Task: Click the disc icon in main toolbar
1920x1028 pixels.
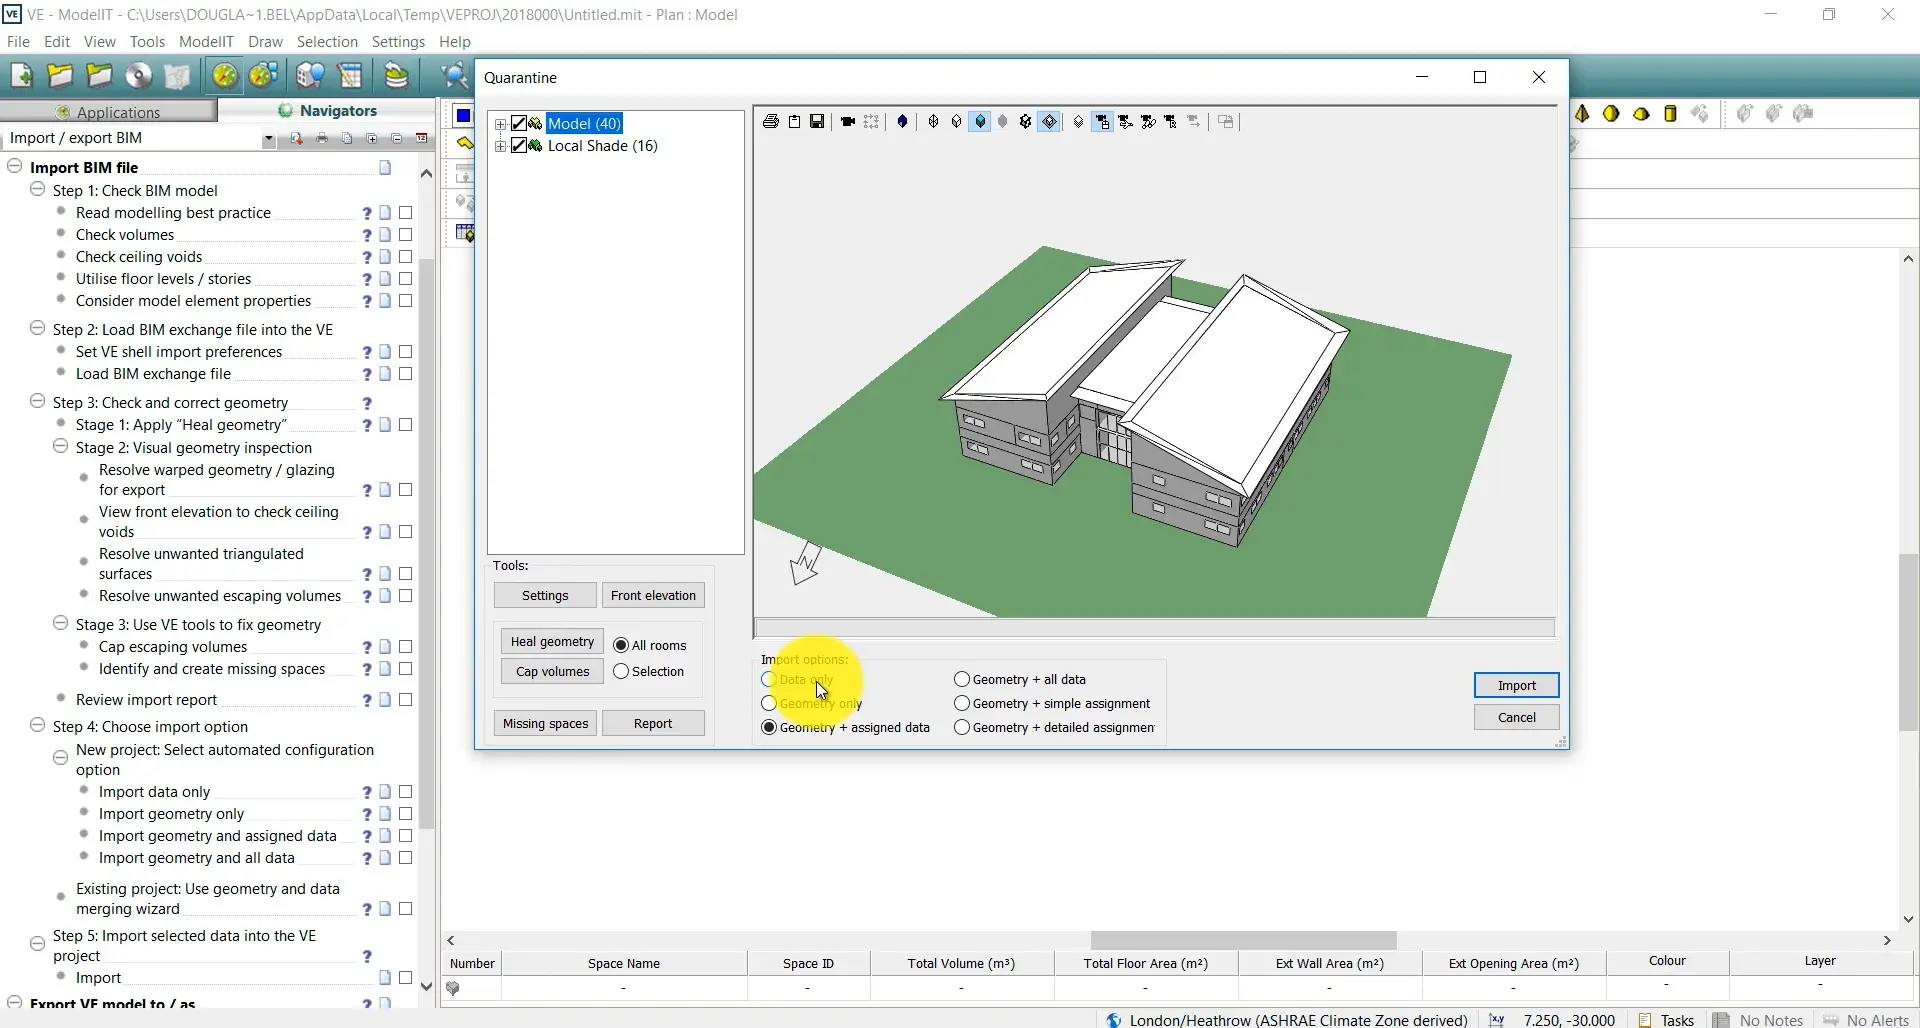Action: tap(139, 76)
